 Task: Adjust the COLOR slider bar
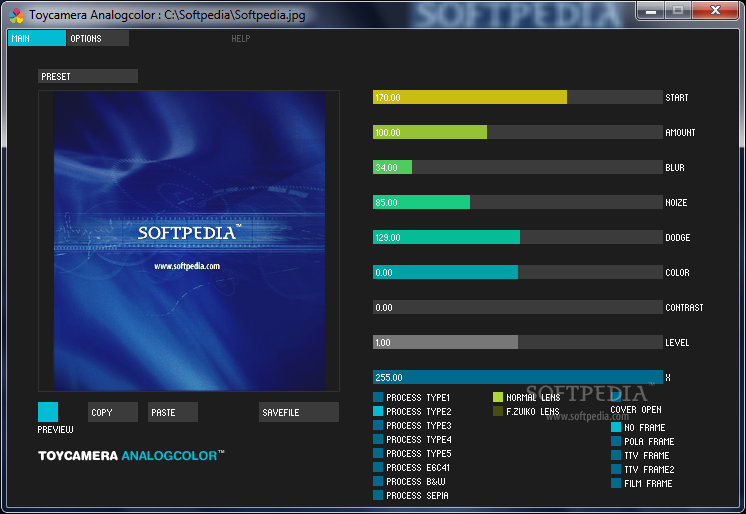tap(518, 272)
